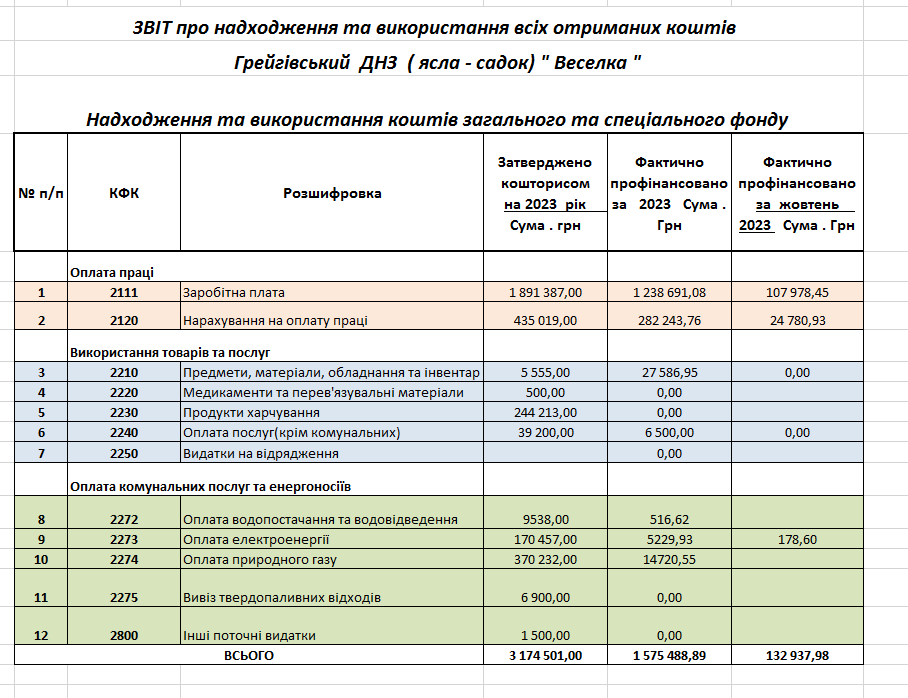Select value 244 213,00

coord(545,412)
